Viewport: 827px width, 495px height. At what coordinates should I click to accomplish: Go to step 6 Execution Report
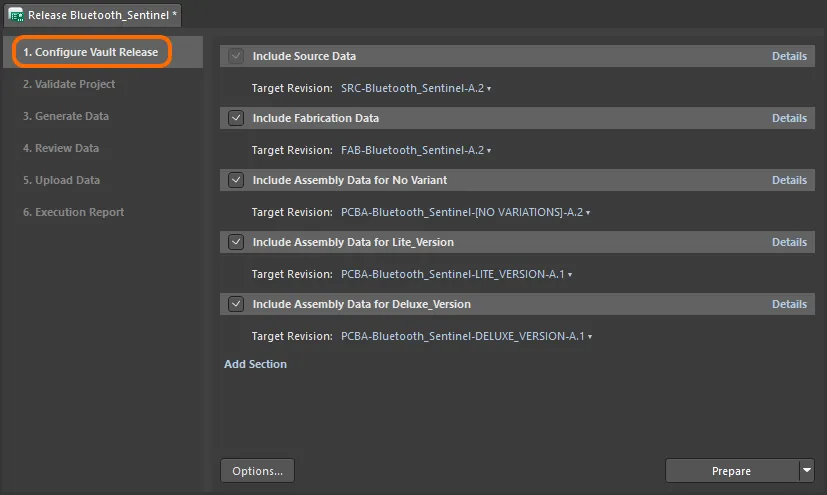pos(73,212)
